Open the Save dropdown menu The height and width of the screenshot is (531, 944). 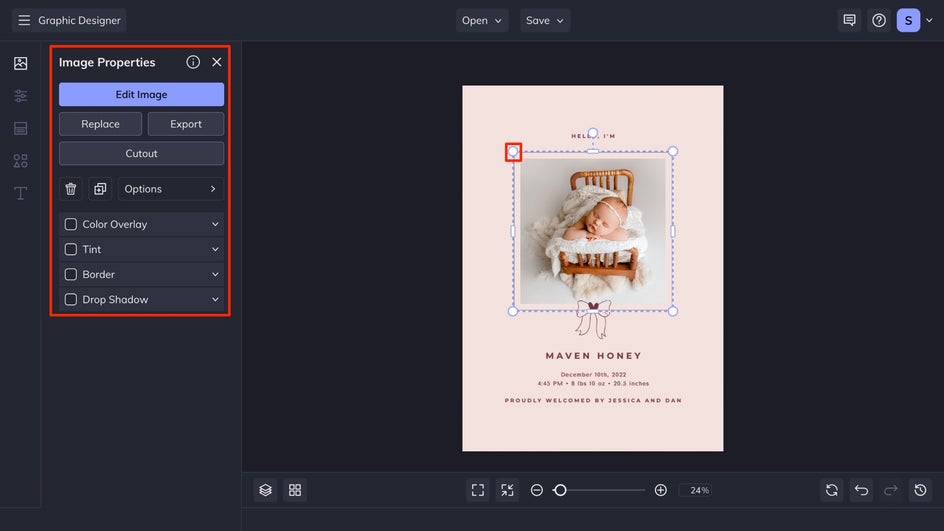(x=545, y=20)
